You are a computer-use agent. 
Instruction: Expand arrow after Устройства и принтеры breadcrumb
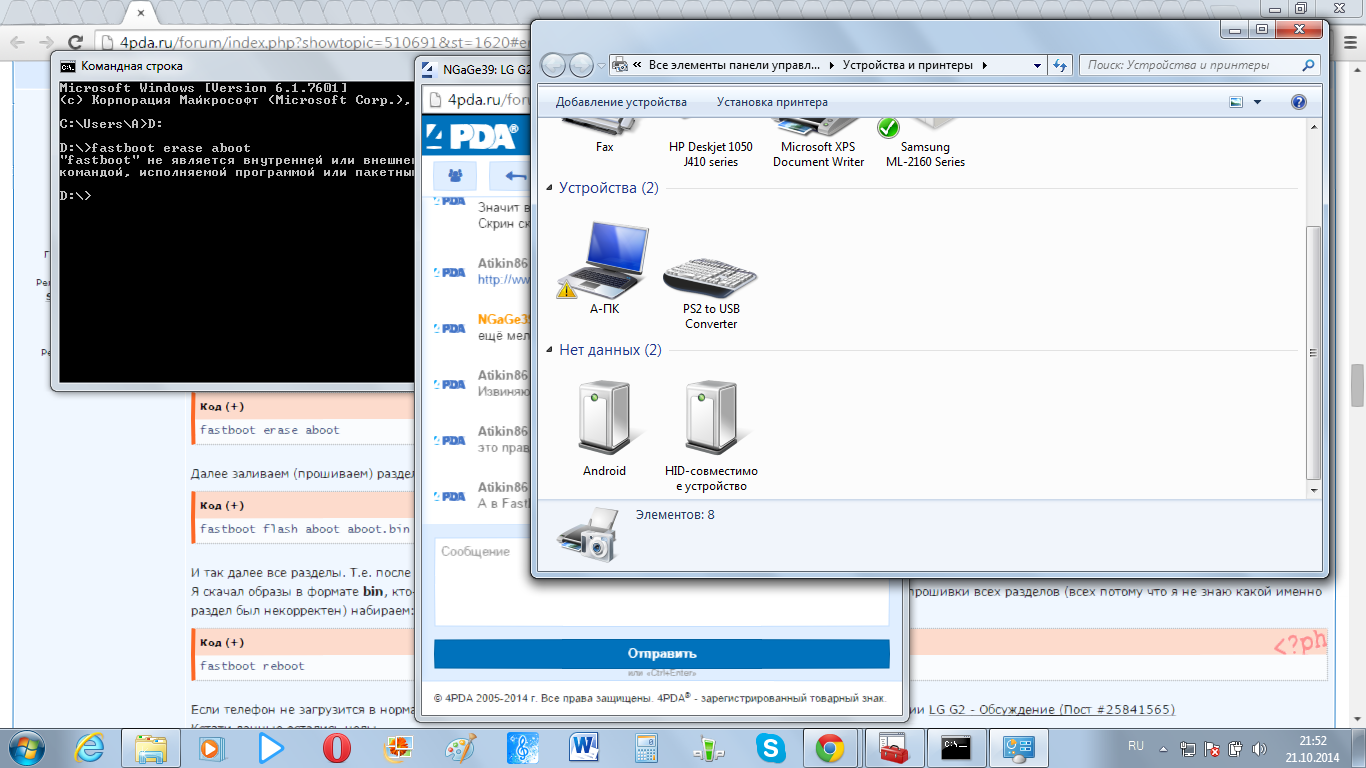pos(984,65)
